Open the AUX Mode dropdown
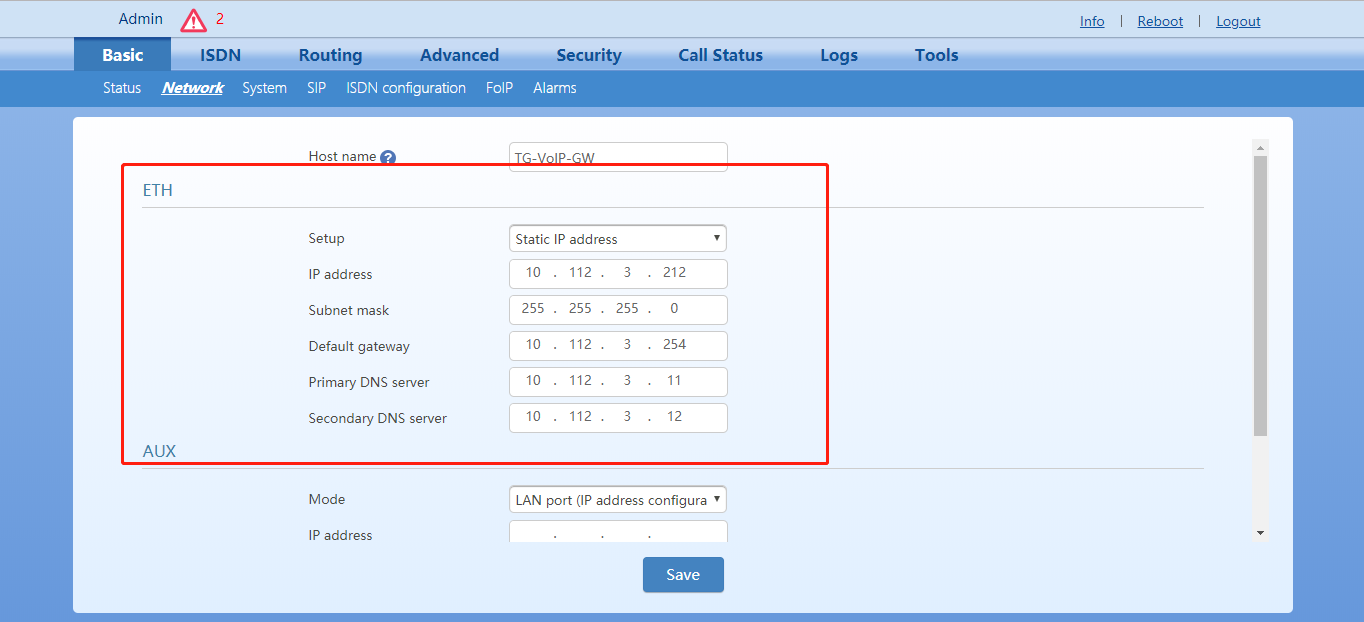The width and height of the screenshot is (1364, 622). [618, 499]
